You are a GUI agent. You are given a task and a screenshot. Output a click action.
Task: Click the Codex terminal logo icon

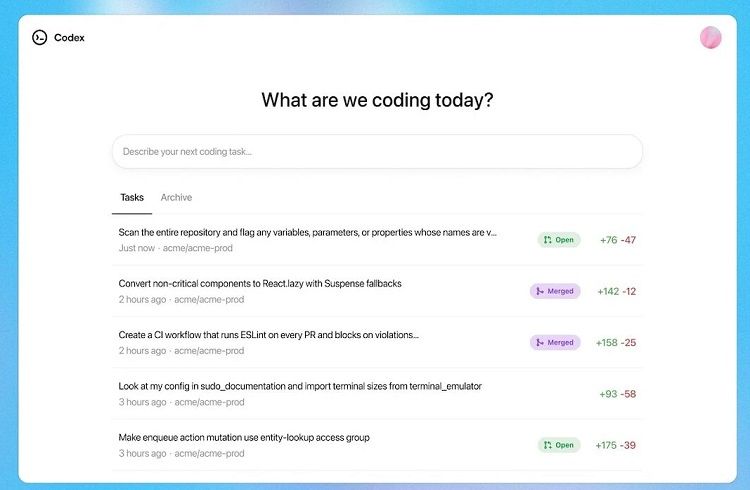(x=40, y=37)
